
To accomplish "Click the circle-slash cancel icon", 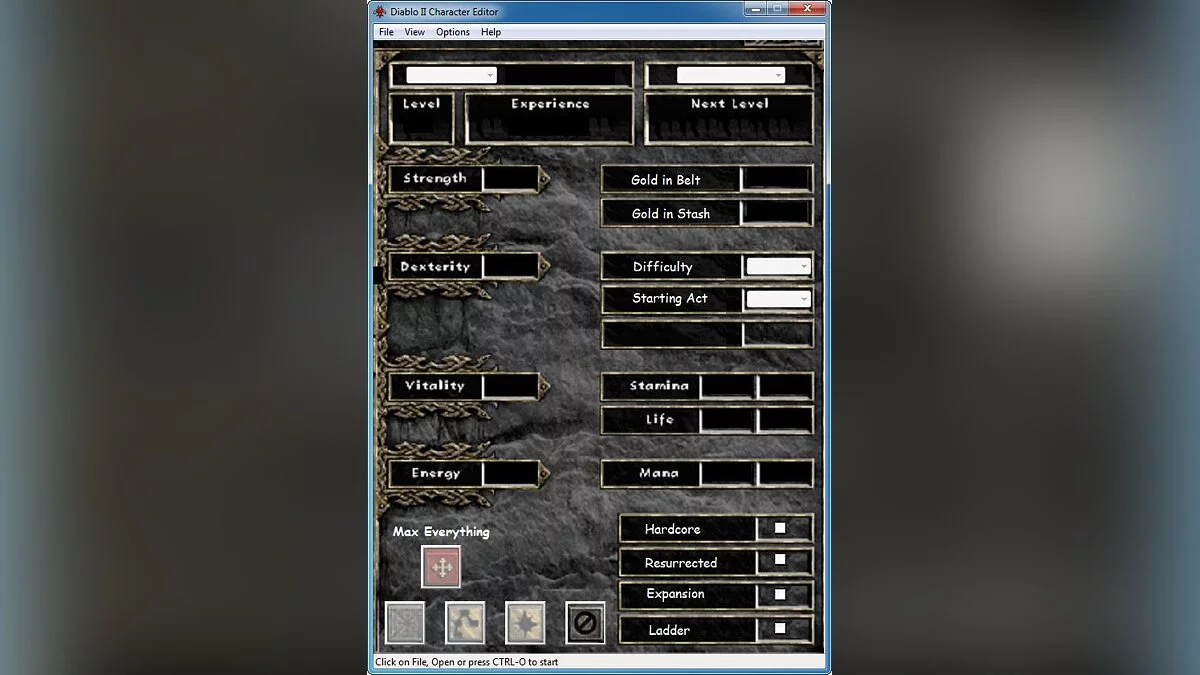I will (x=585, y=623).
